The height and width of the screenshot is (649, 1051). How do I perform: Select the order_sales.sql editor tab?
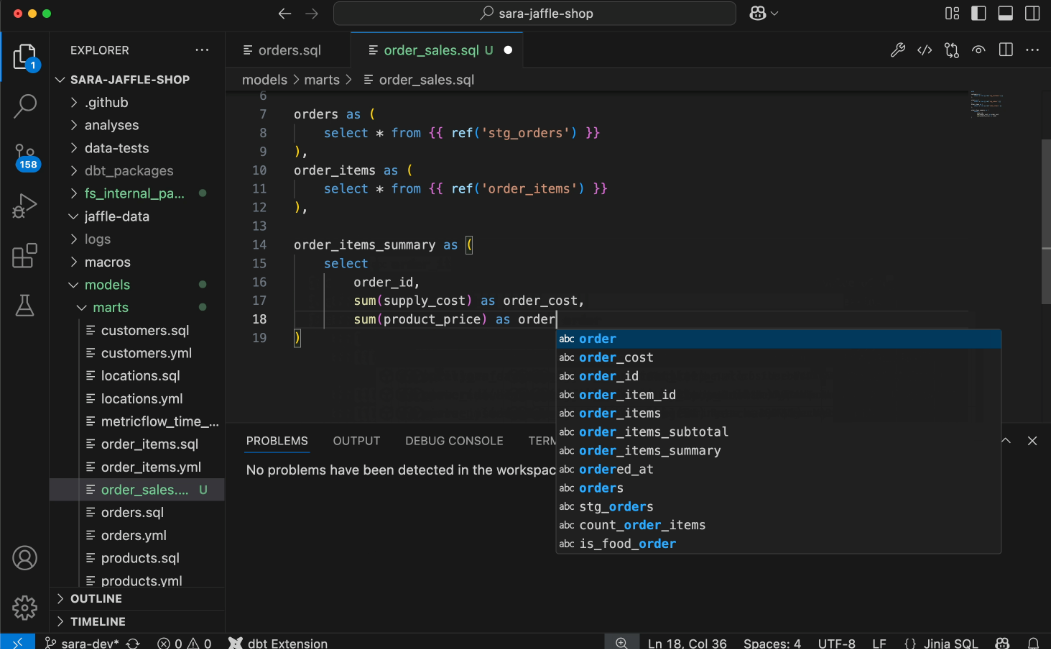click(436, 50)
